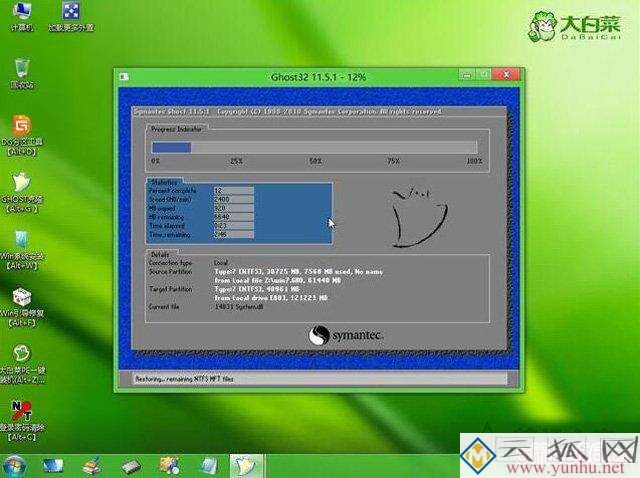
Task: Open the blue notepad icon on the taskbar
Action: click(x=209, y=467)
